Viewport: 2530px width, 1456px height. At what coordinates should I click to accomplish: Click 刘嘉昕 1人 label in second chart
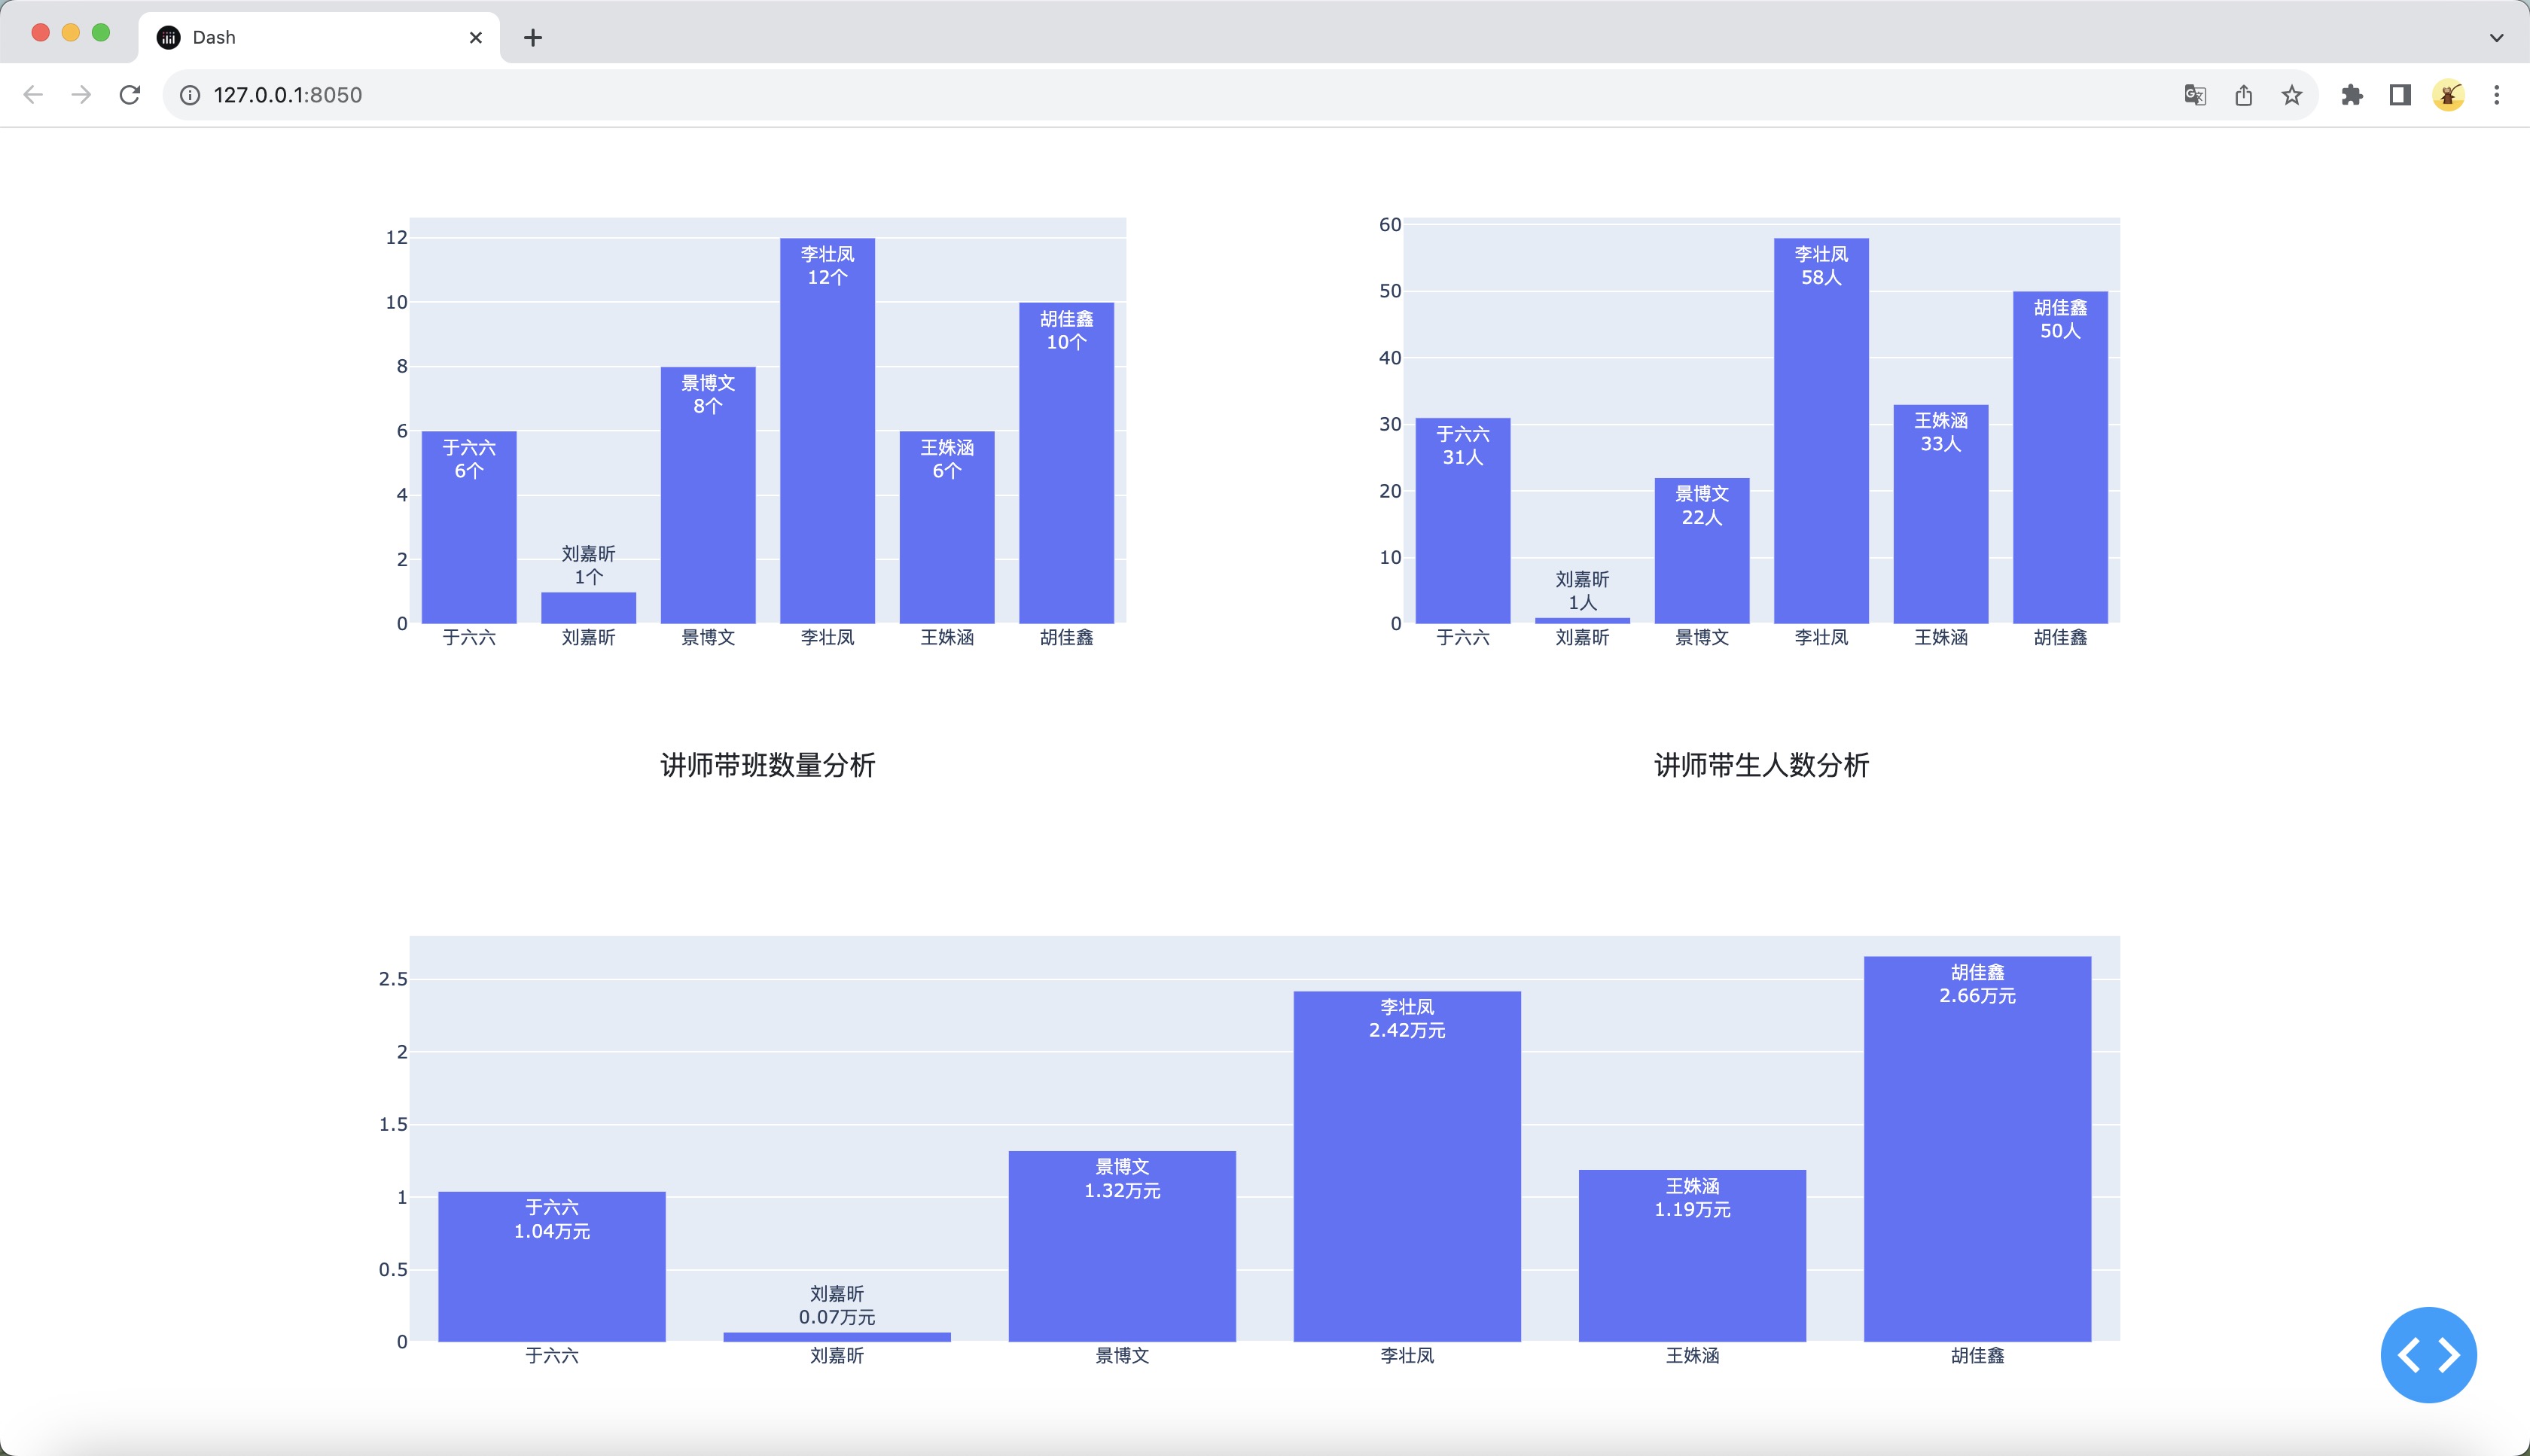click(1582, 591)
